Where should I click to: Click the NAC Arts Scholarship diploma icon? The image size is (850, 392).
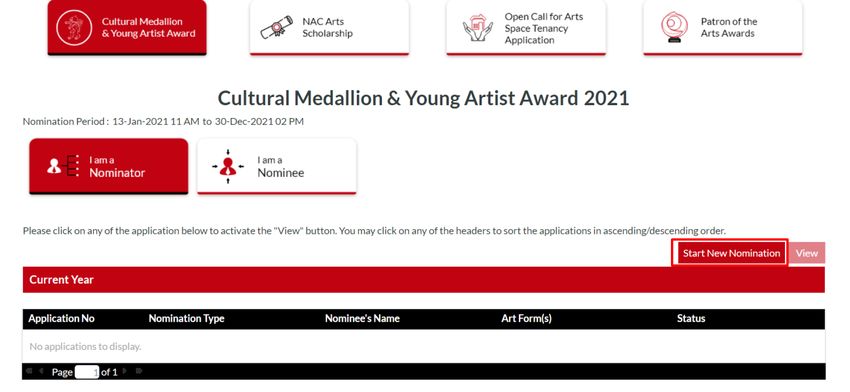(276, 28)
